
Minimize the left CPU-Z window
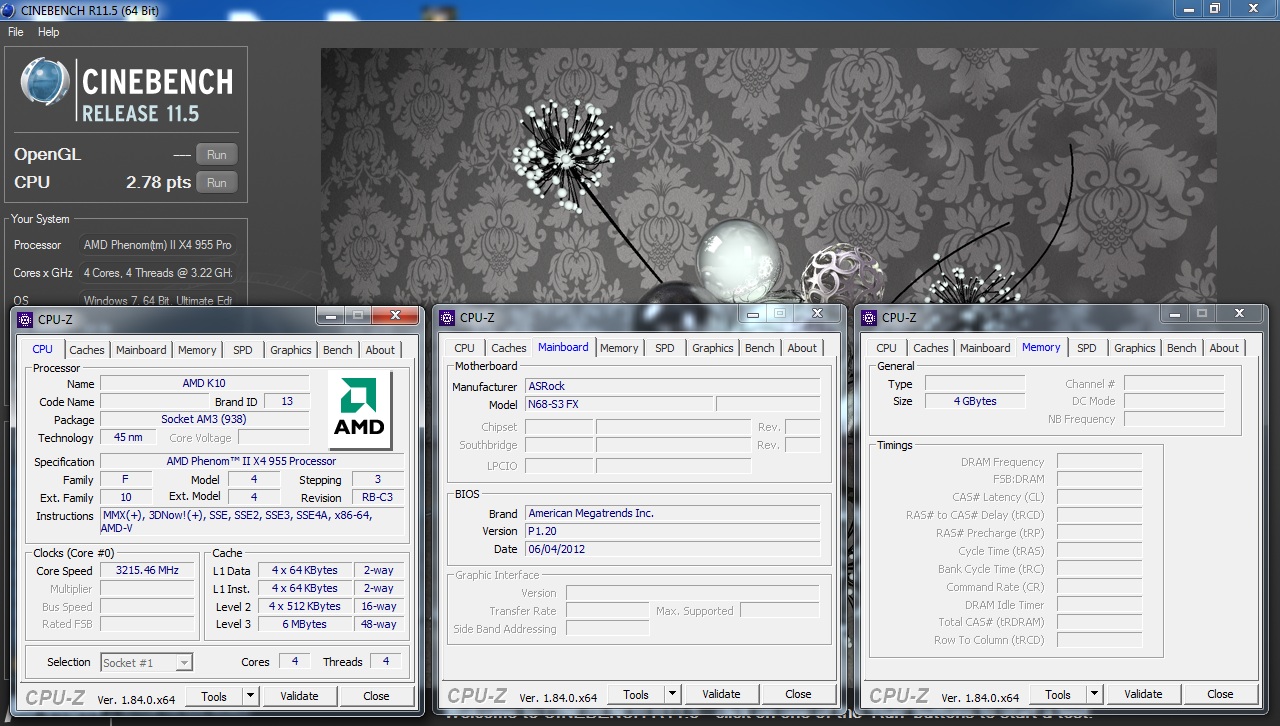coord(330,315)
